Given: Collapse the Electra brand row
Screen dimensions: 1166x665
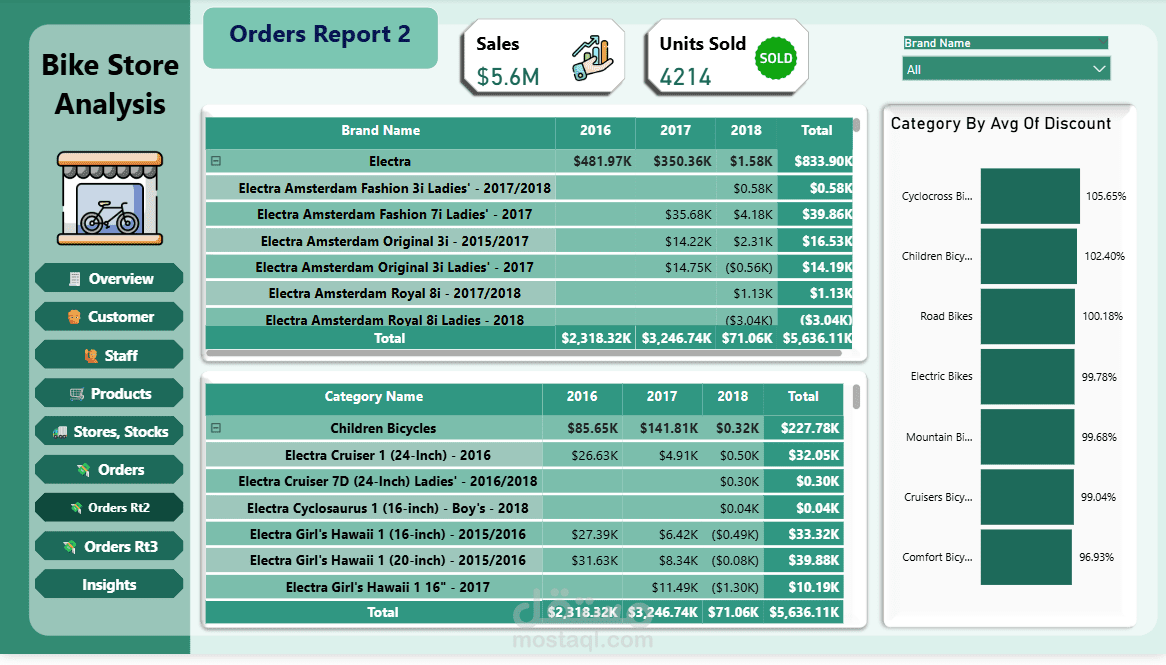Looking at the screenshot, I should pos(216,161).
